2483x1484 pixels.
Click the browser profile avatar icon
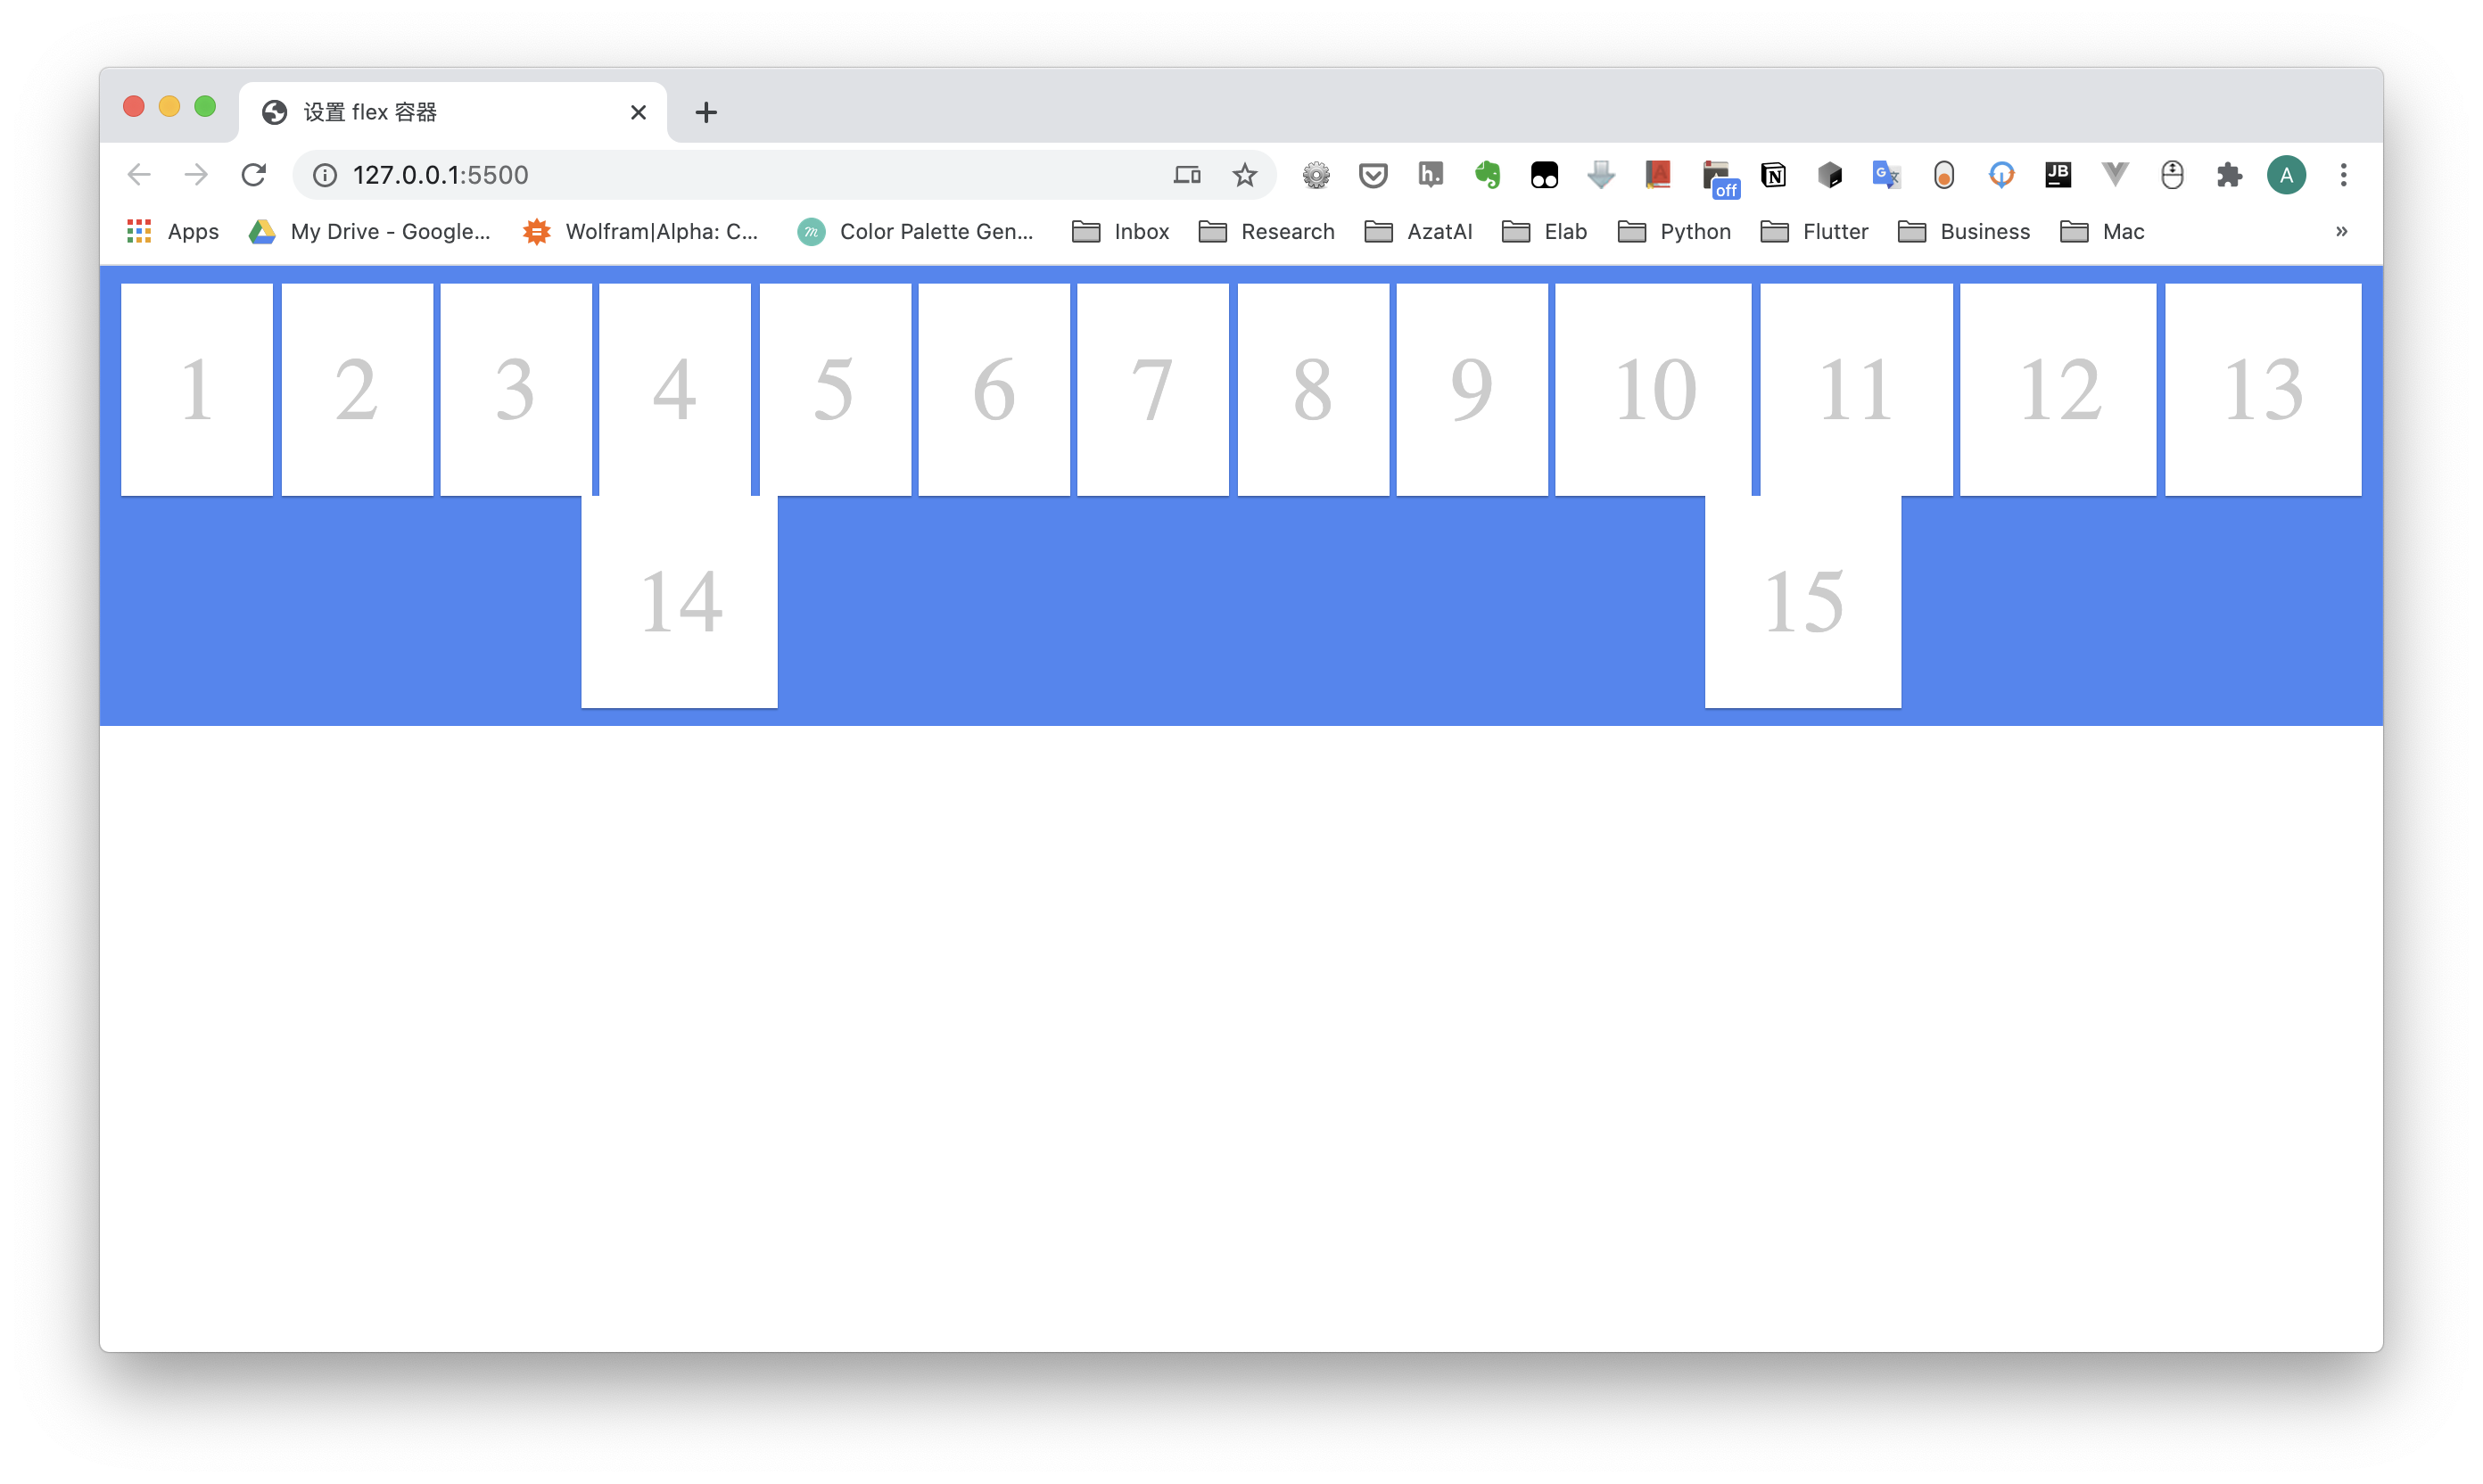2285,173
